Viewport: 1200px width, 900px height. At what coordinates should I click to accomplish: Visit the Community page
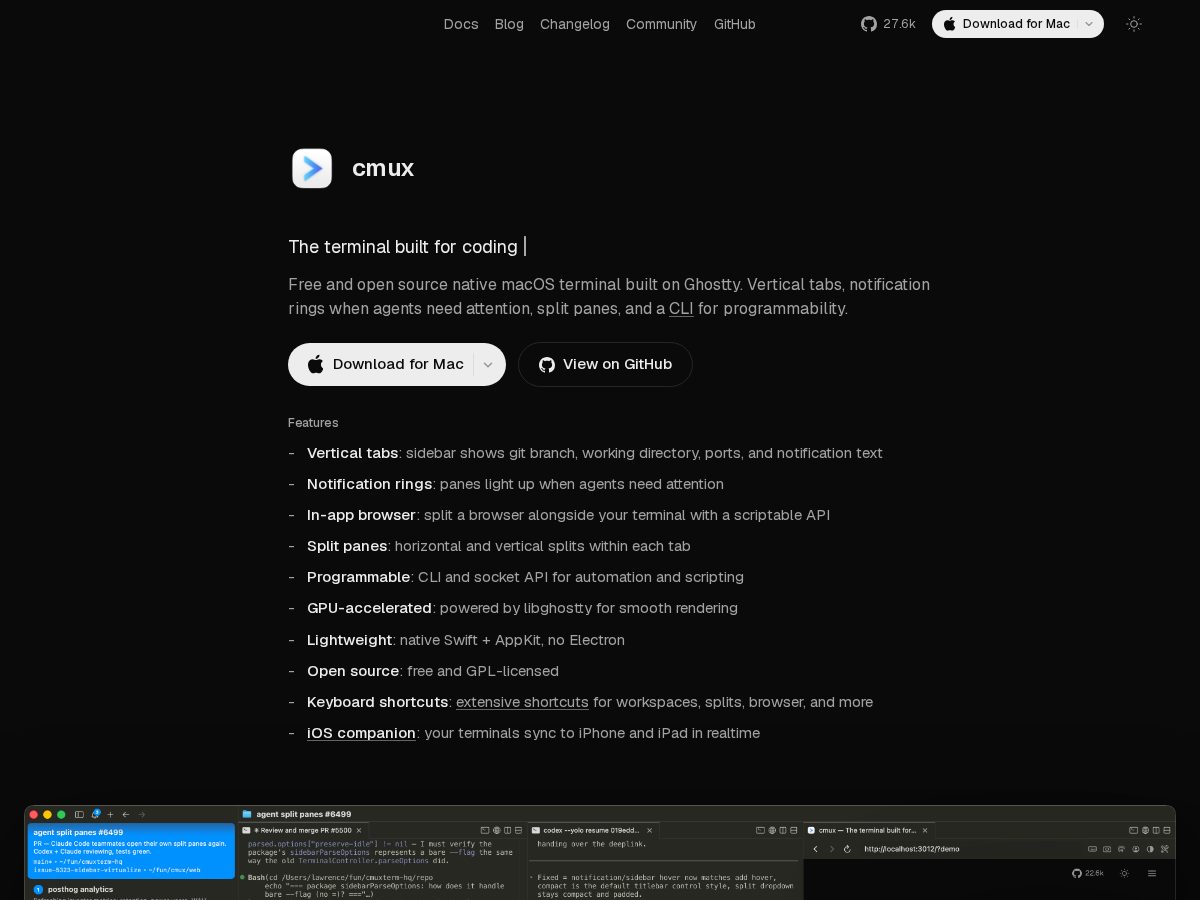point(661,24)
